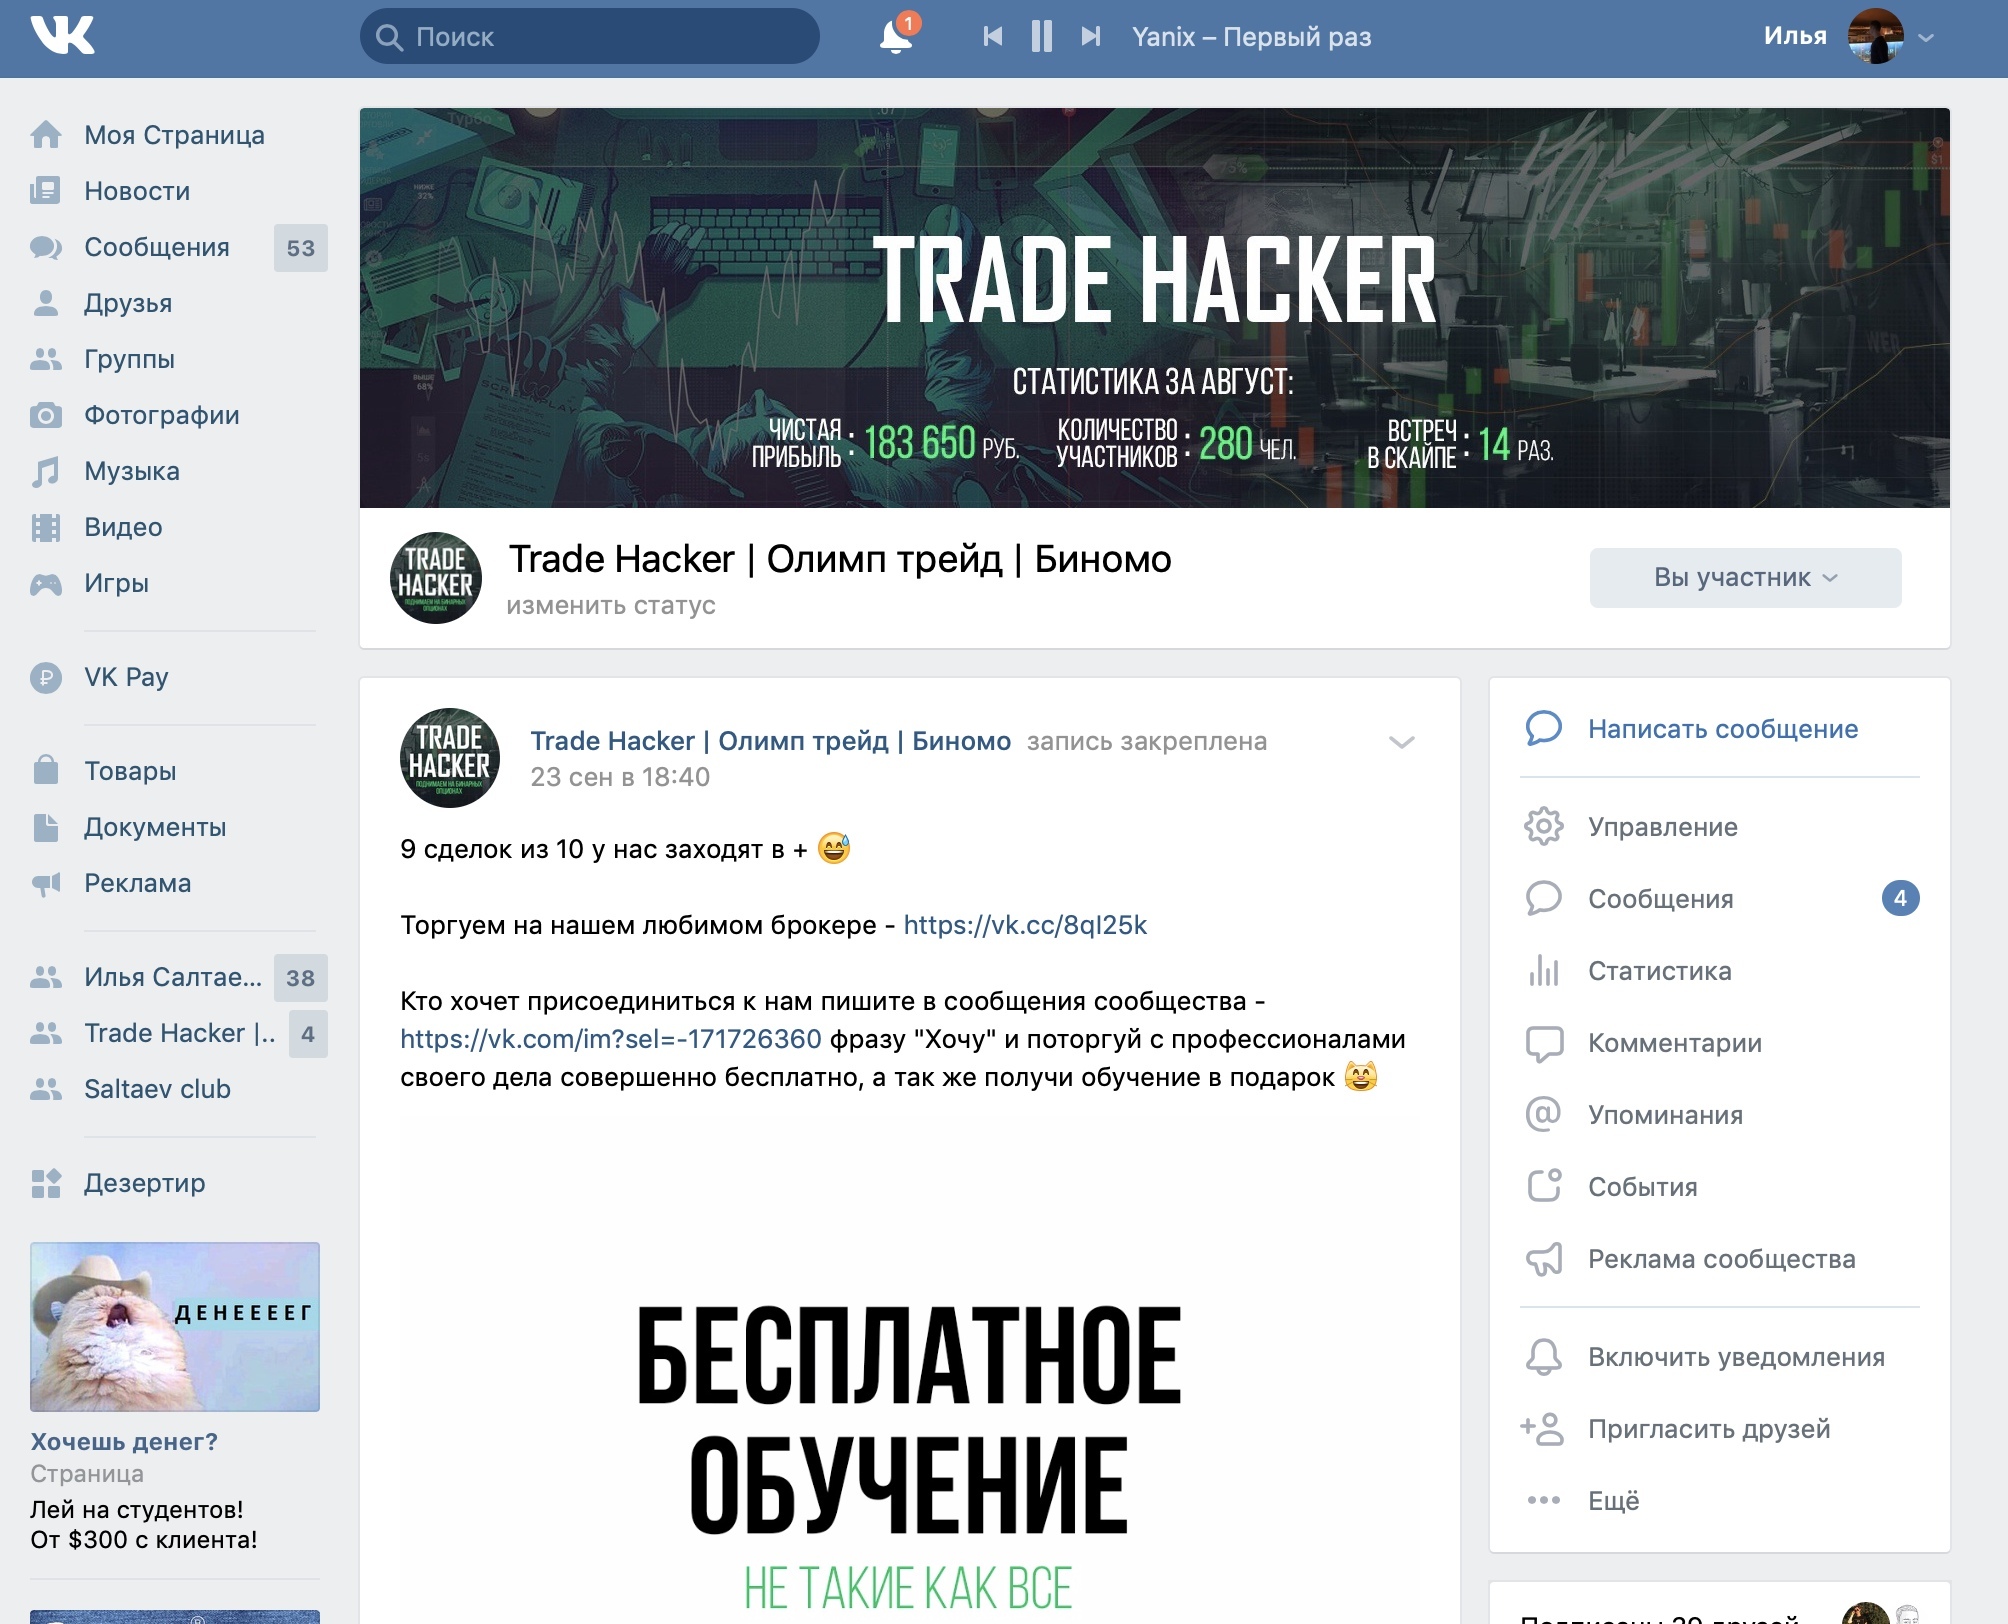Open the vk.cc/8qI25k broker link

click(x=1025, y=925)
